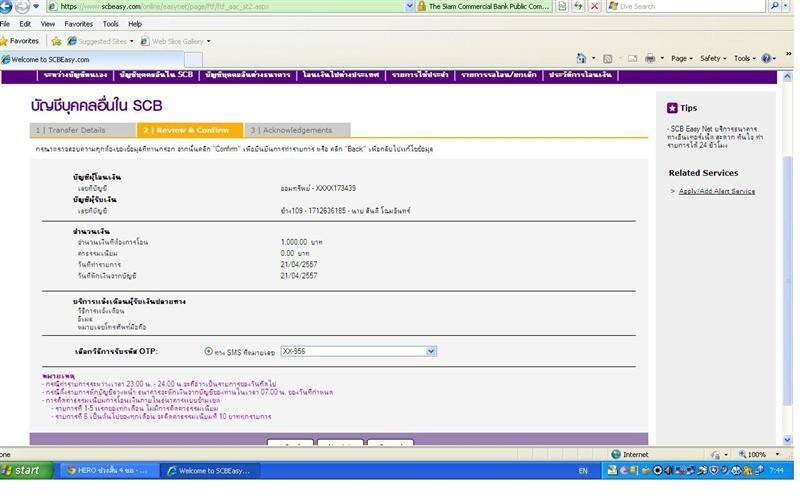Click the RSS feeds icon
This screenshot has height=500, width=800.
608,59
